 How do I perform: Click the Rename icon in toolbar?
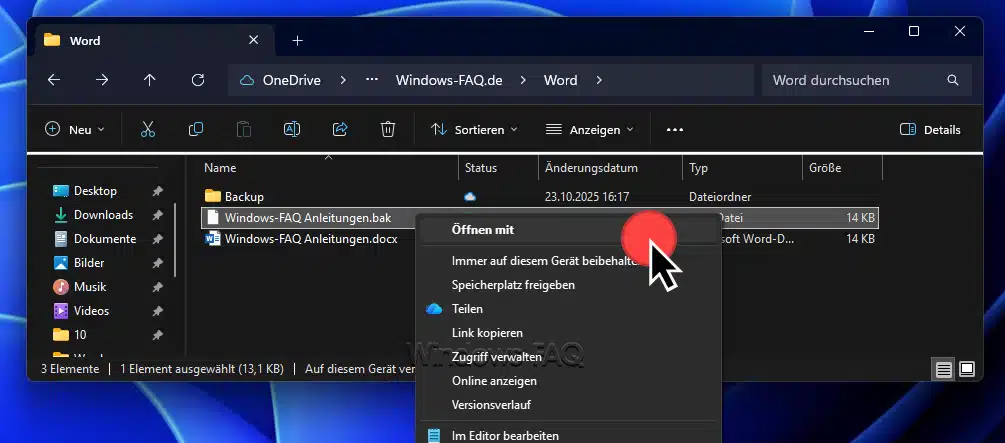click(x=292, y=129)
